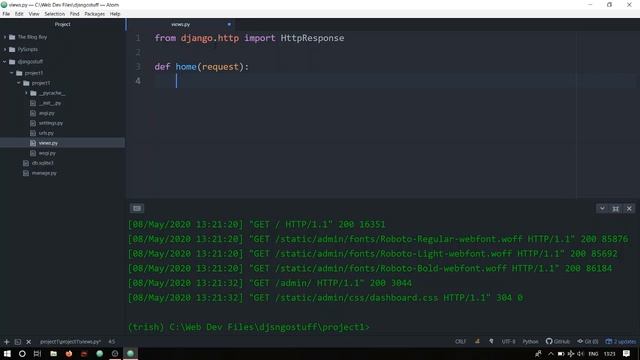The image size is (640, 360).
Task: Open File Explorer on taskbar
Action: click(x=53, y=353)
